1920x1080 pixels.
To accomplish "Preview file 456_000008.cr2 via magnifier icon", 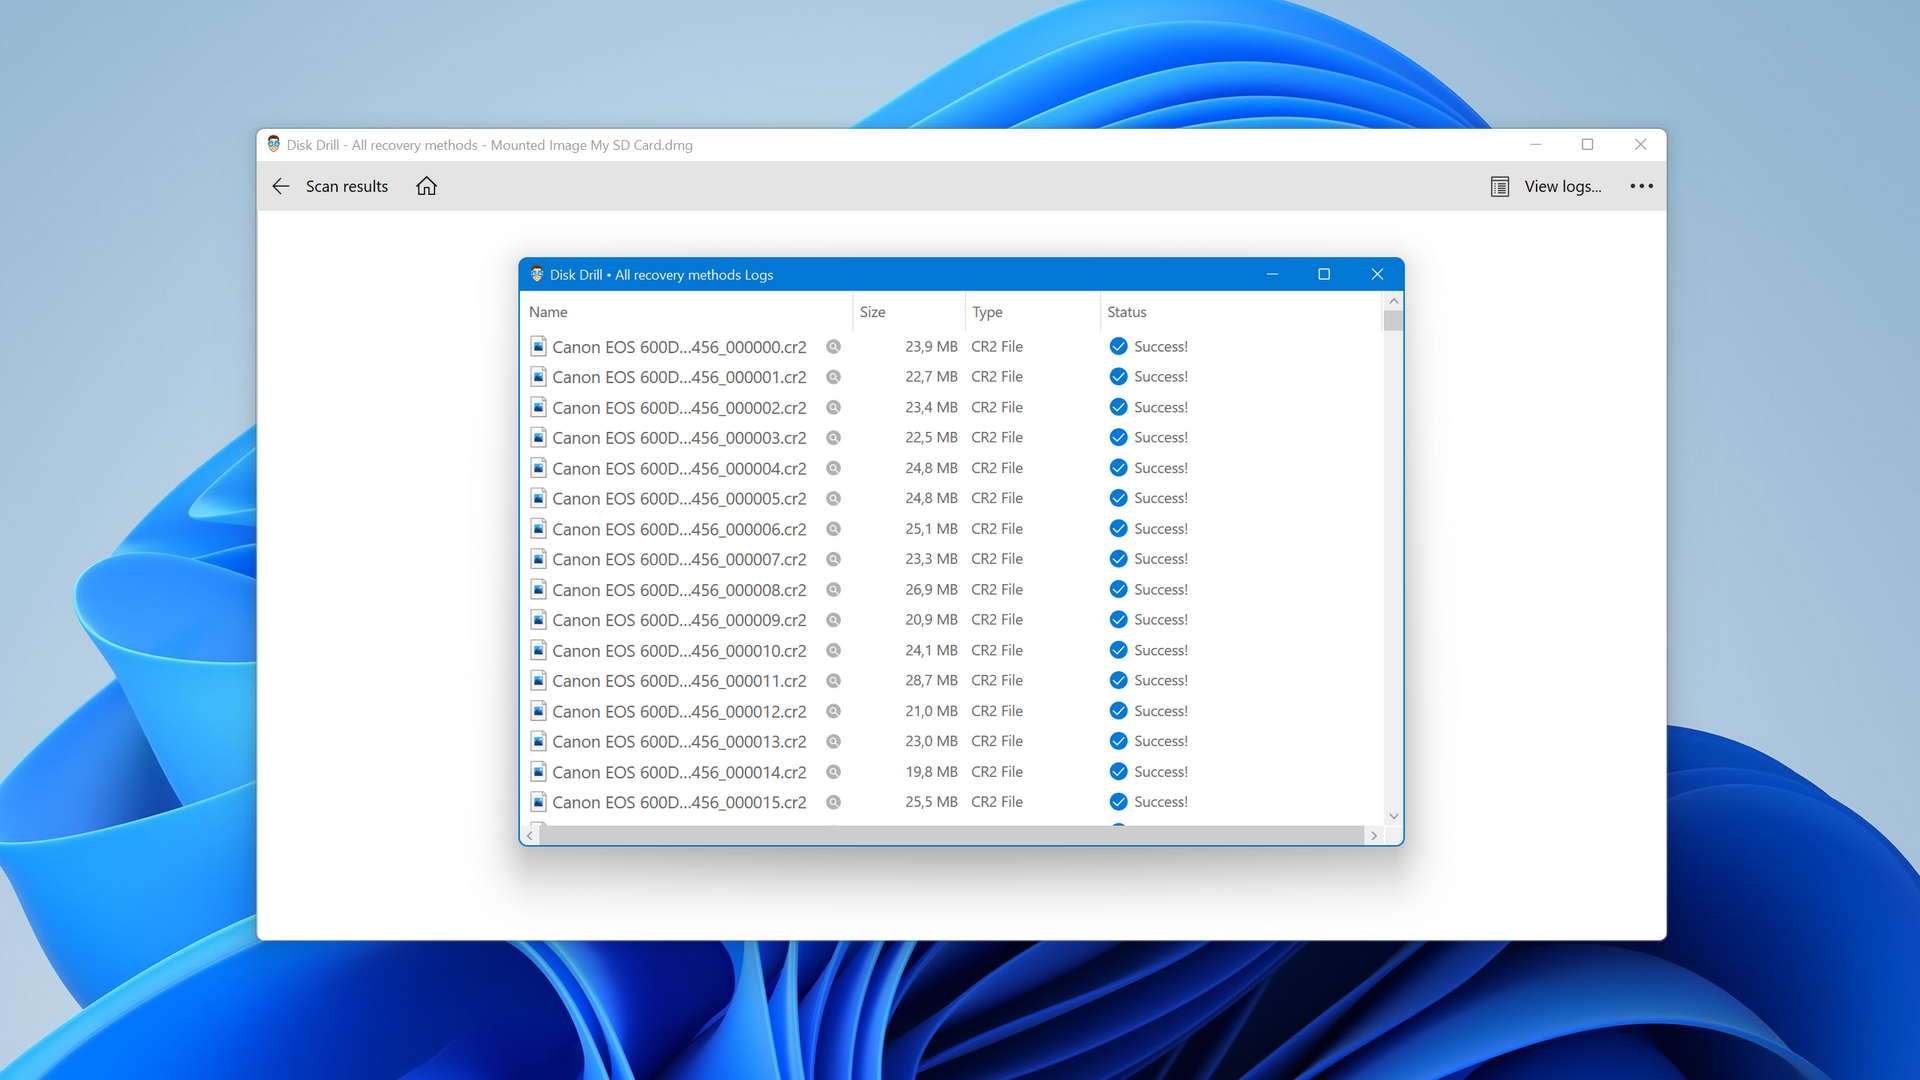I will [833, 590].
